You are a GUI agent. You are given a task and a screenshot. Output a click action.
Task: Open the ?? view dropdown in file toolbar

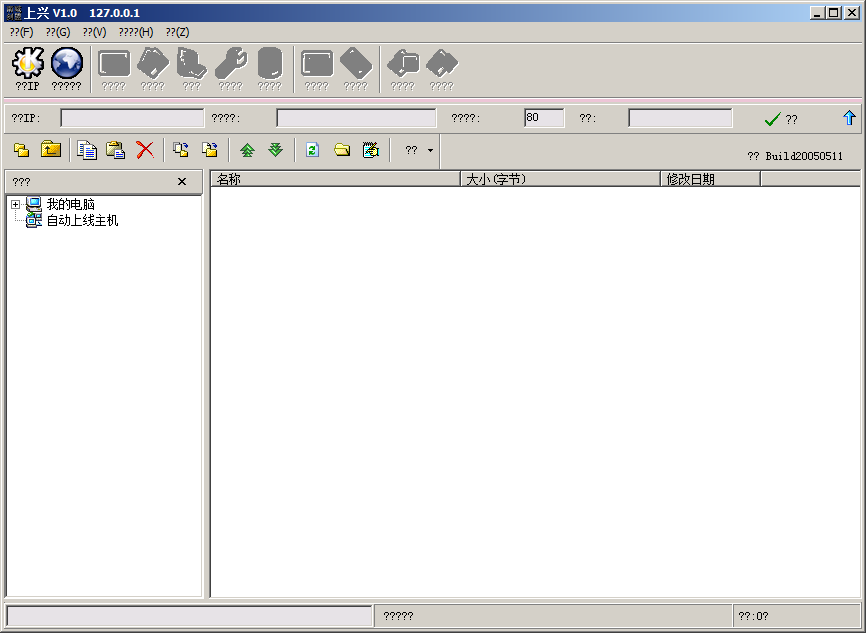419,150
